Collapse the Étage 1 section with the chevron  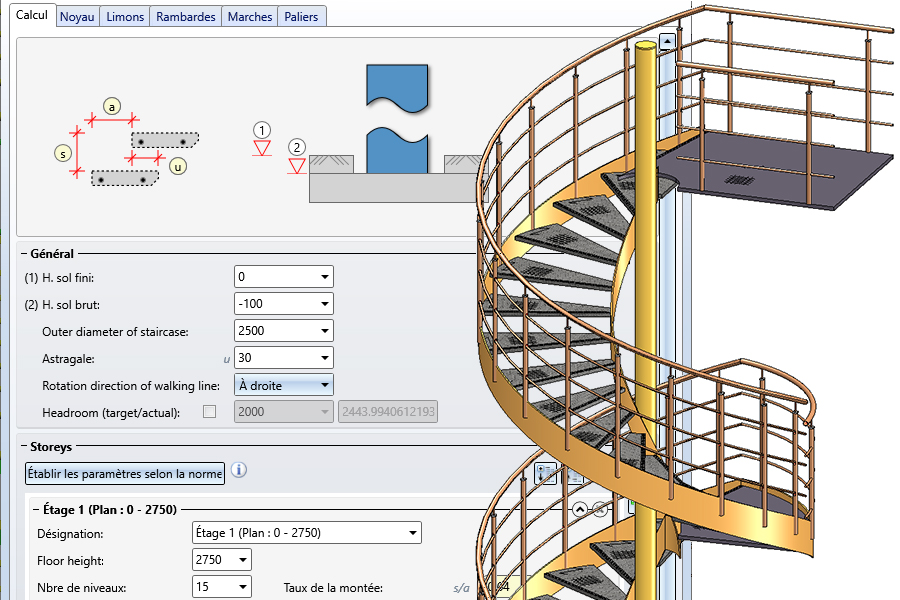point(578,509)
